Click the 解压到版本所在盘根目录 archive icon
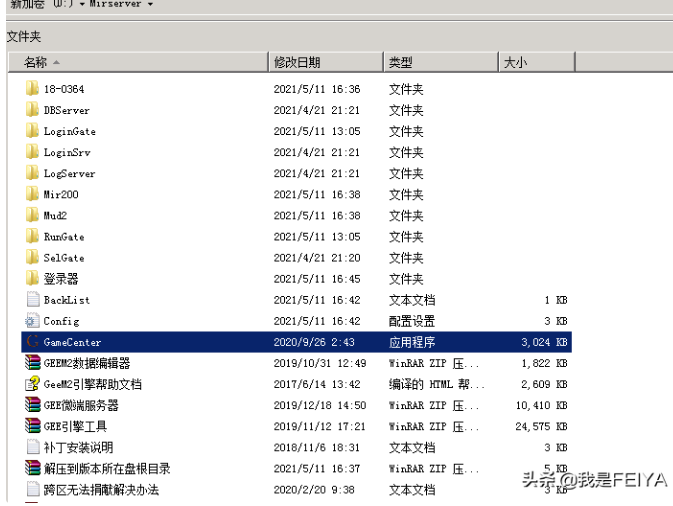Screen dimensions: 673x506 point(33,468)
